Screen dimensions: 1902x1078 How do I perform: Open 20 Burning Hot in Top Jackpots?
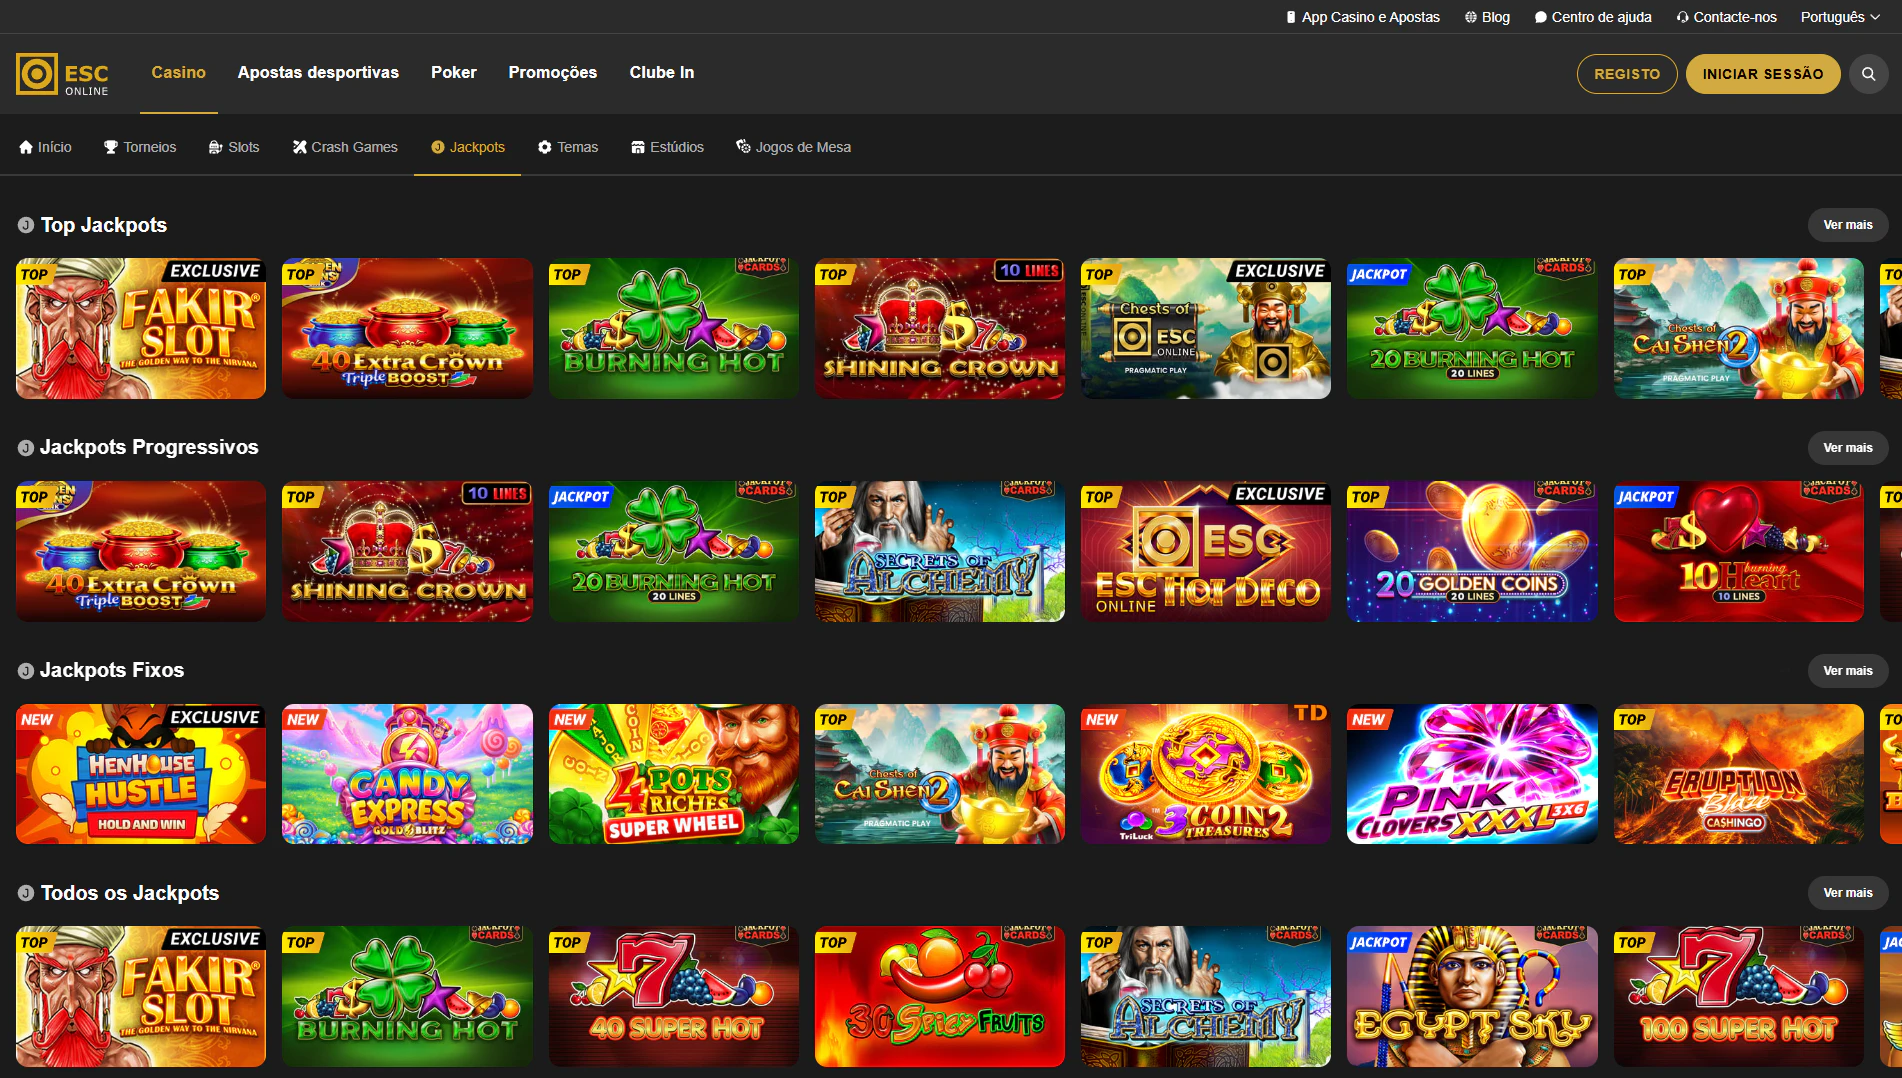[1472, 329]
